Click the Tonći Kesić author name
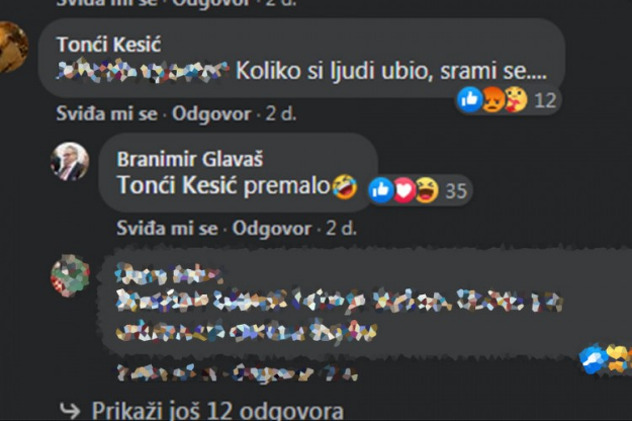 click(109, 44)
